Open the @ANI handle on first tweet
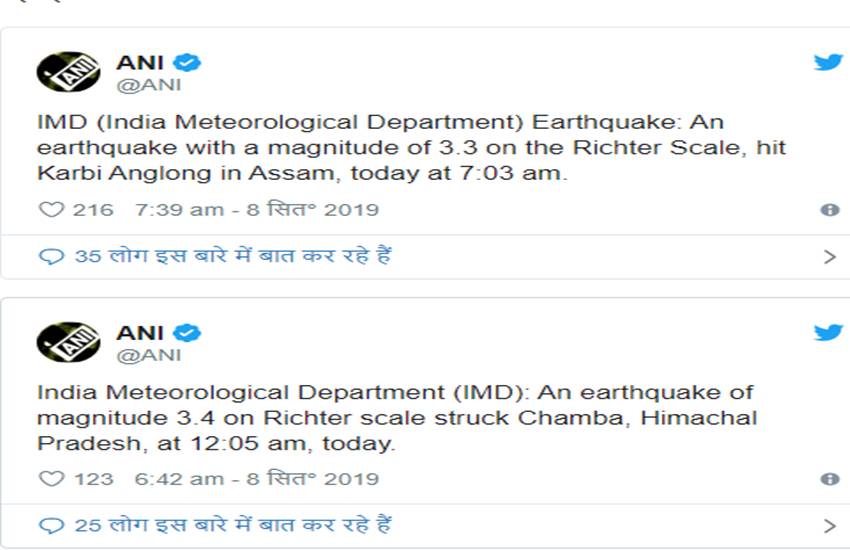 tap(149, 85)
